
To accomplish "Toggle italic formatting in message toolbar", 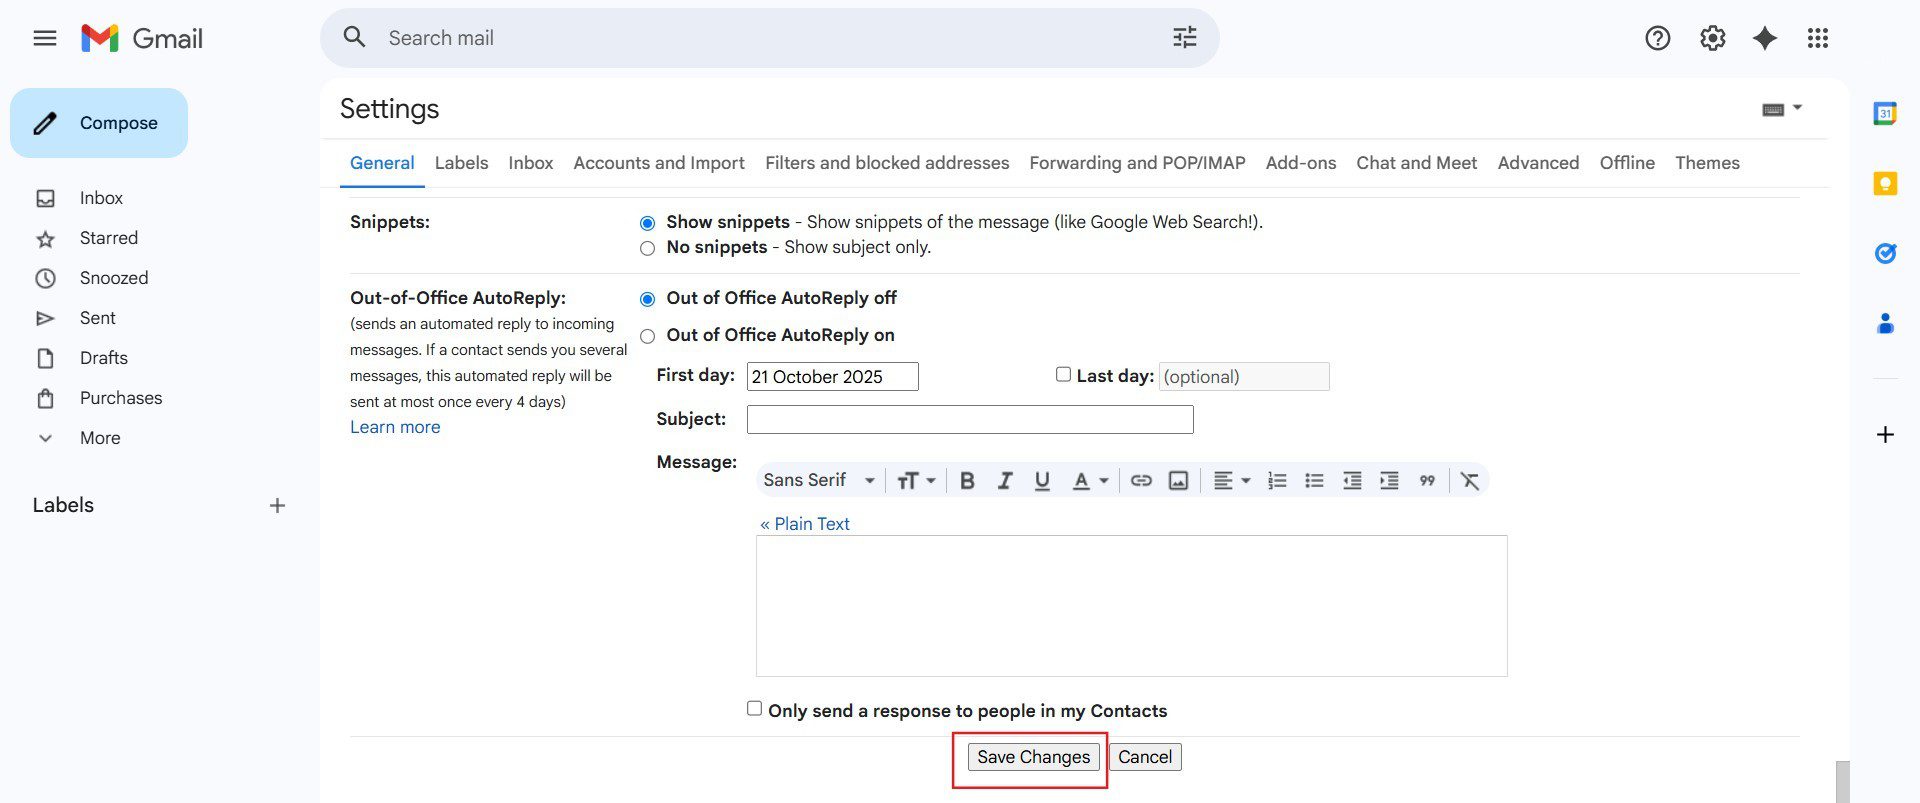I will pyautogui.click(x=1004, y=481).
